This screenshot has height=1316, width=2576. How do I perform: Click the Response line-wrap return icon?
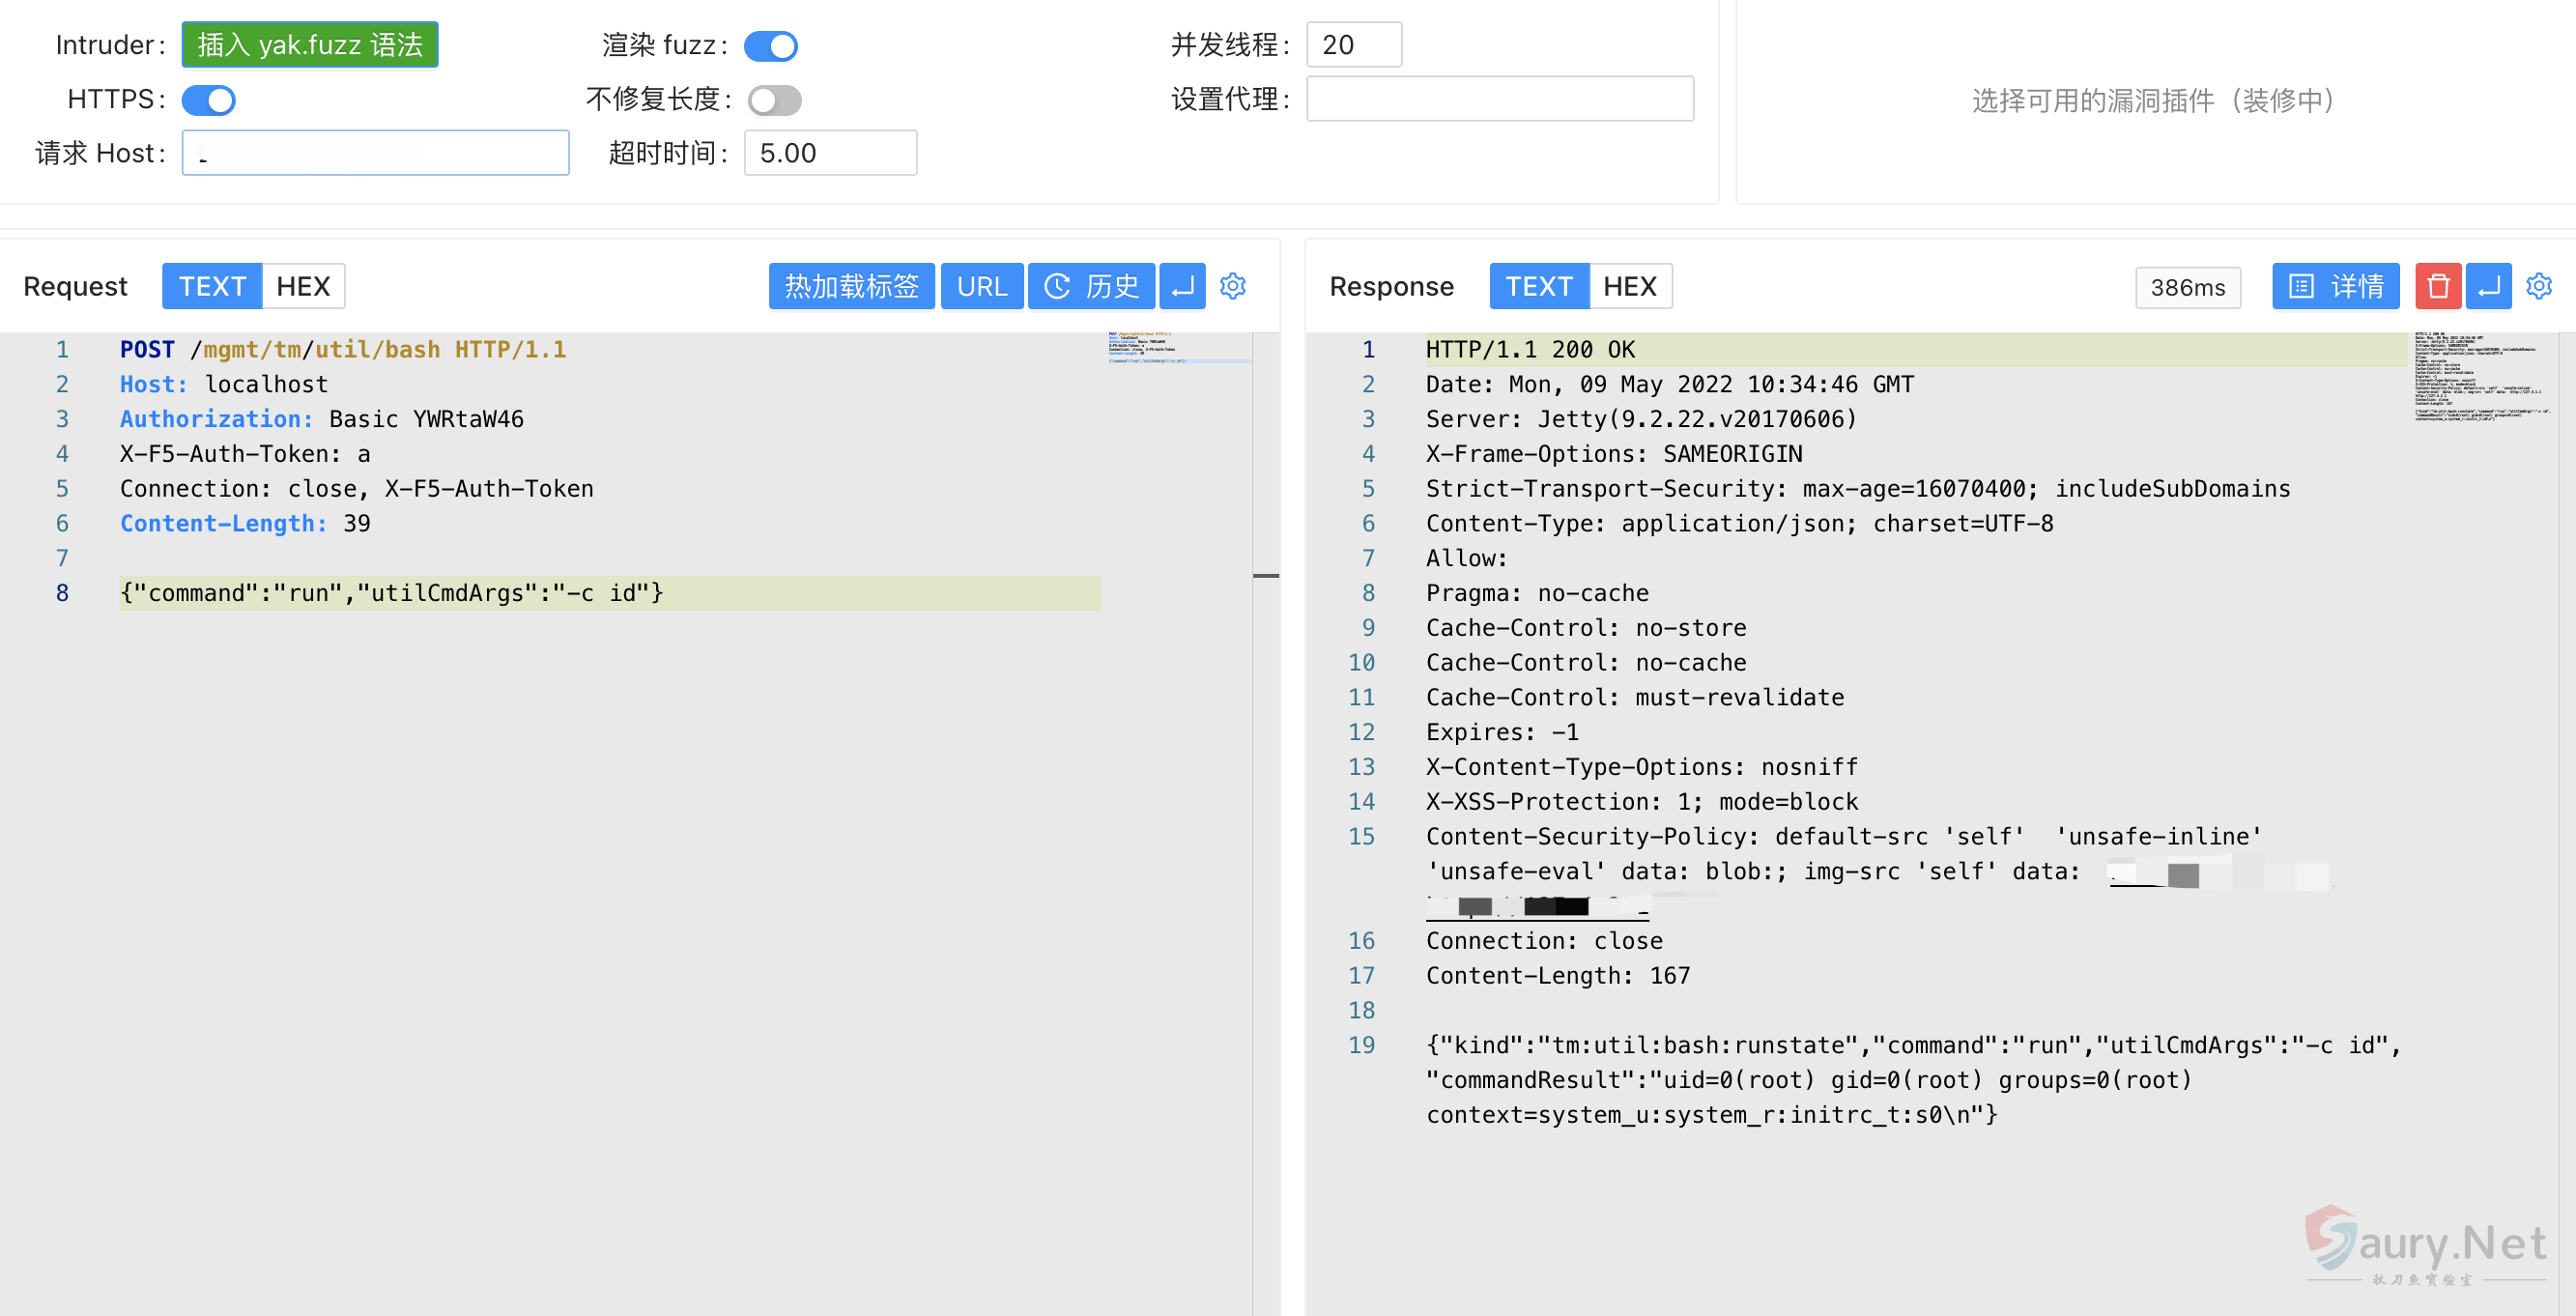coord(2488,286)
